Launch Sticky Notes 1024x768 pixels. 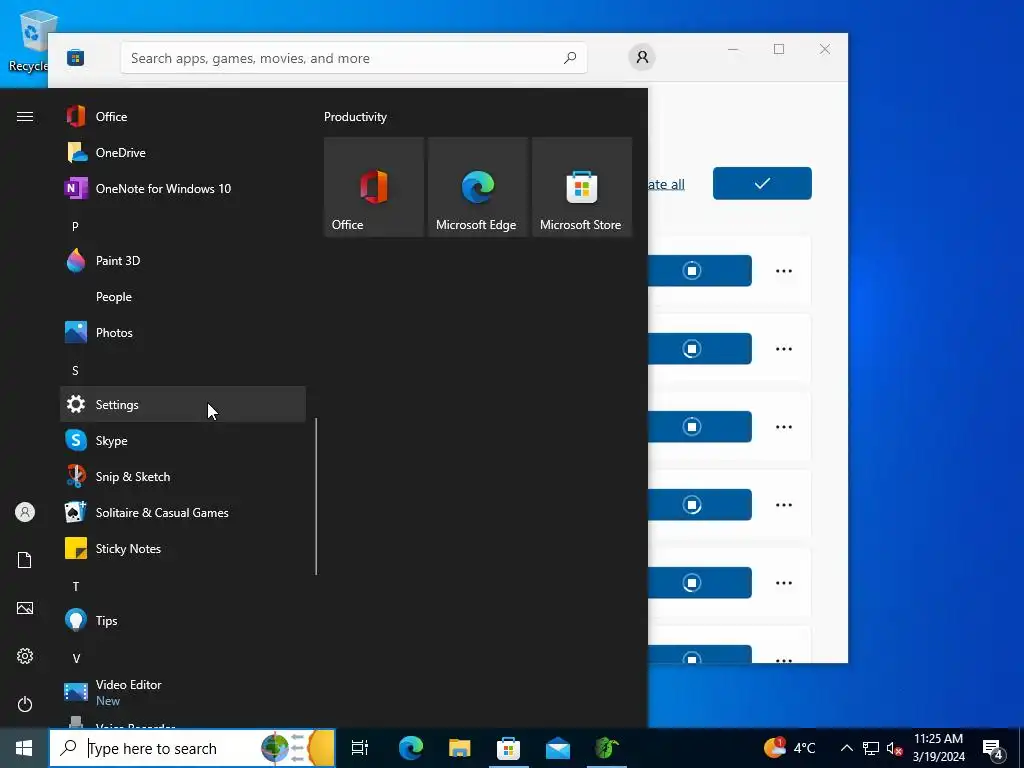coord(183,549)
